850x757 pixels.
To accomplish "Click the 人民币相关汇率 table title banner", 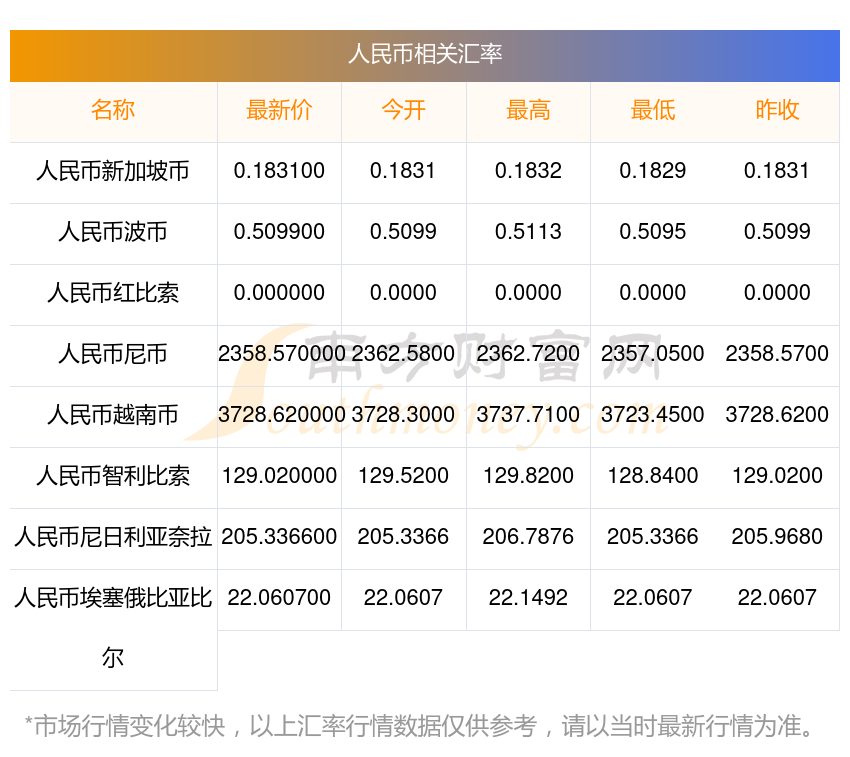I will pos(425,54).
